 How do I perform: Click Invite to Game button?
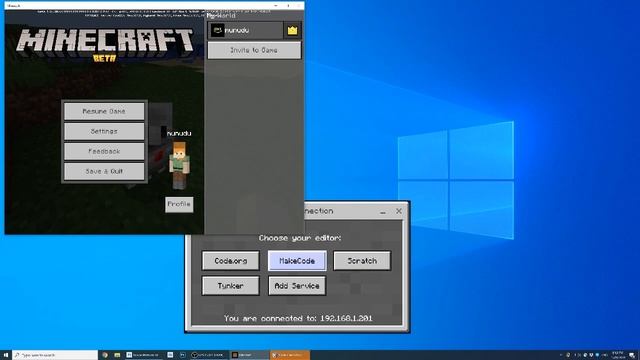[x=254, y=50]
